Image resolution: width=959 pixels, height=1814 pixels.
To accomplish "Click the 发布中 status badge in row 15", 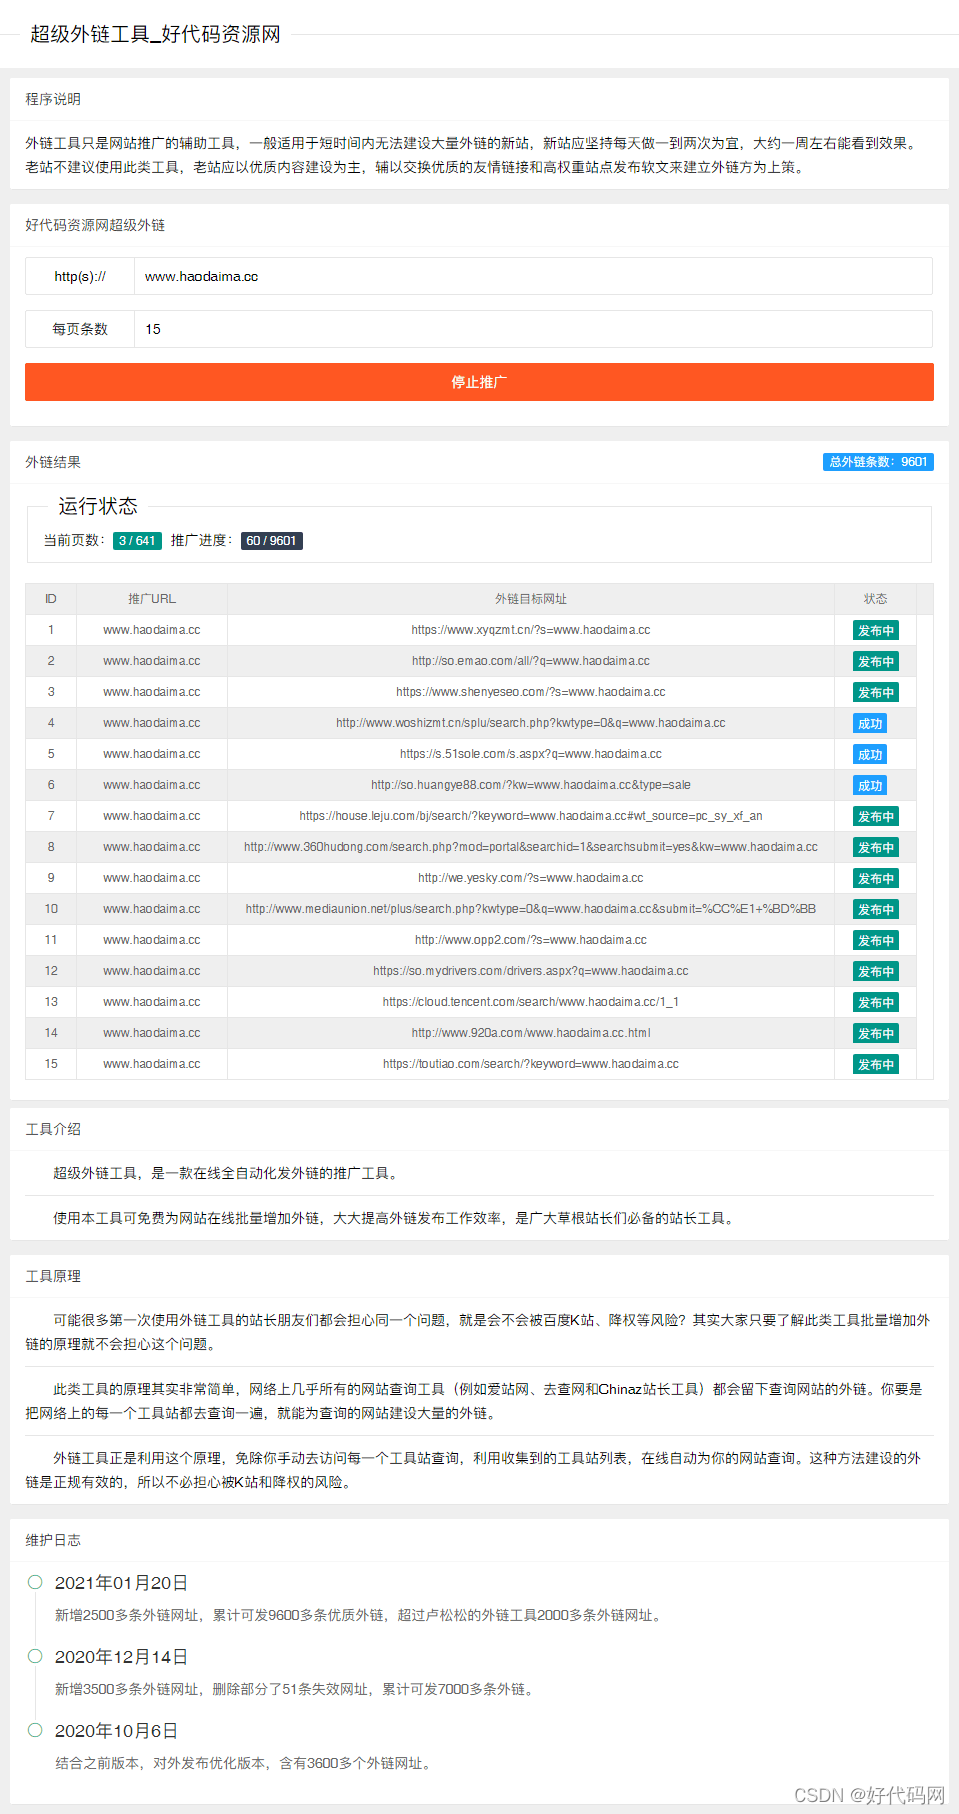I will tap(875, 1065).
